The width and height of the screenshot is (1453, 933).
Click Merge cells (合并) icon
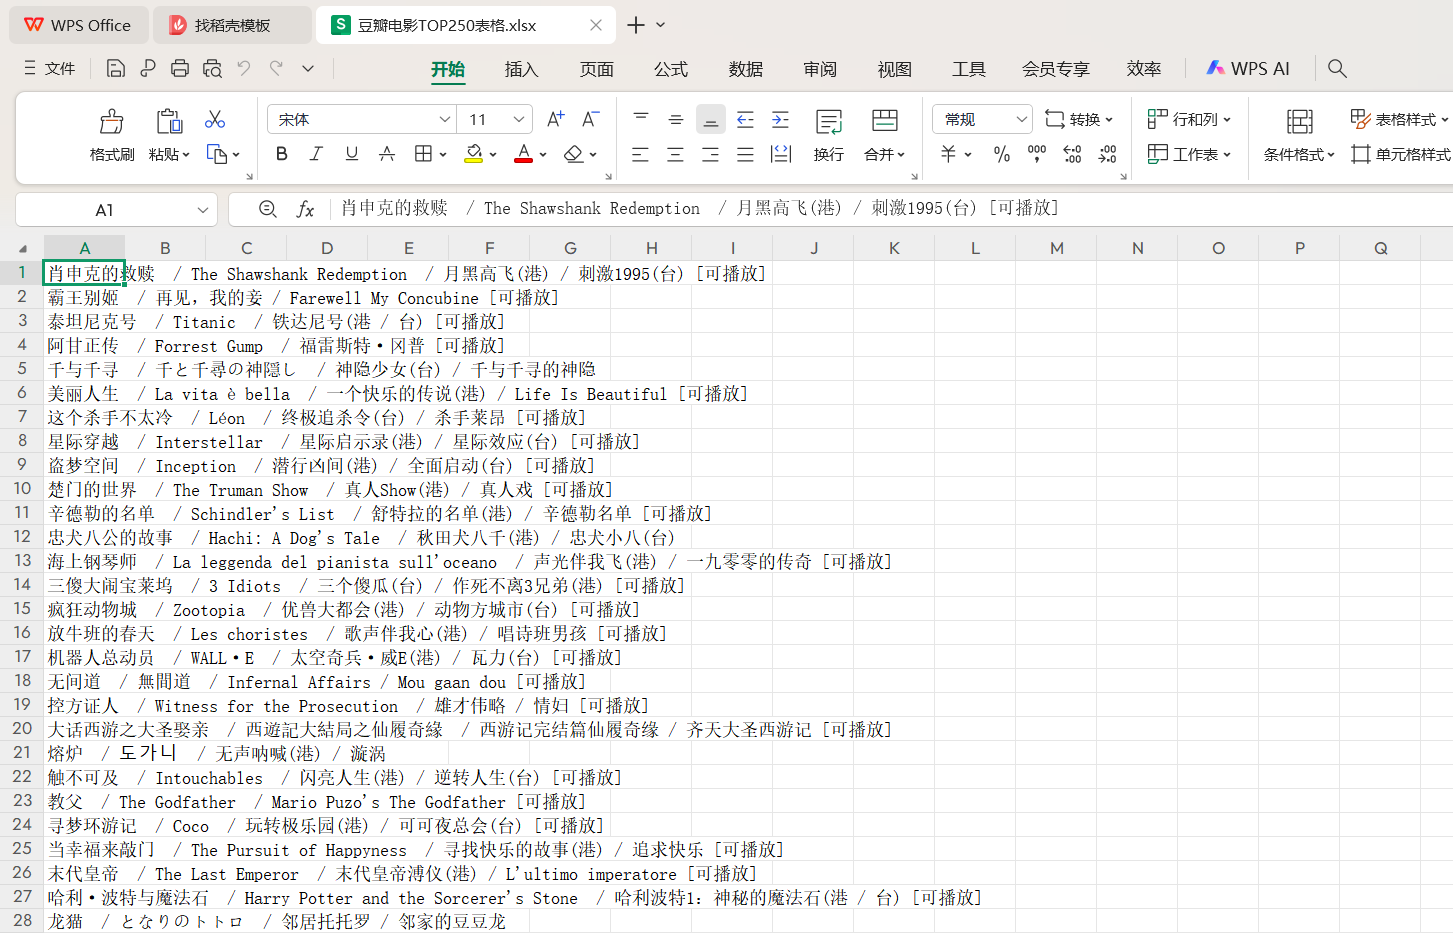pyautogui.click(x=884, y=121)
